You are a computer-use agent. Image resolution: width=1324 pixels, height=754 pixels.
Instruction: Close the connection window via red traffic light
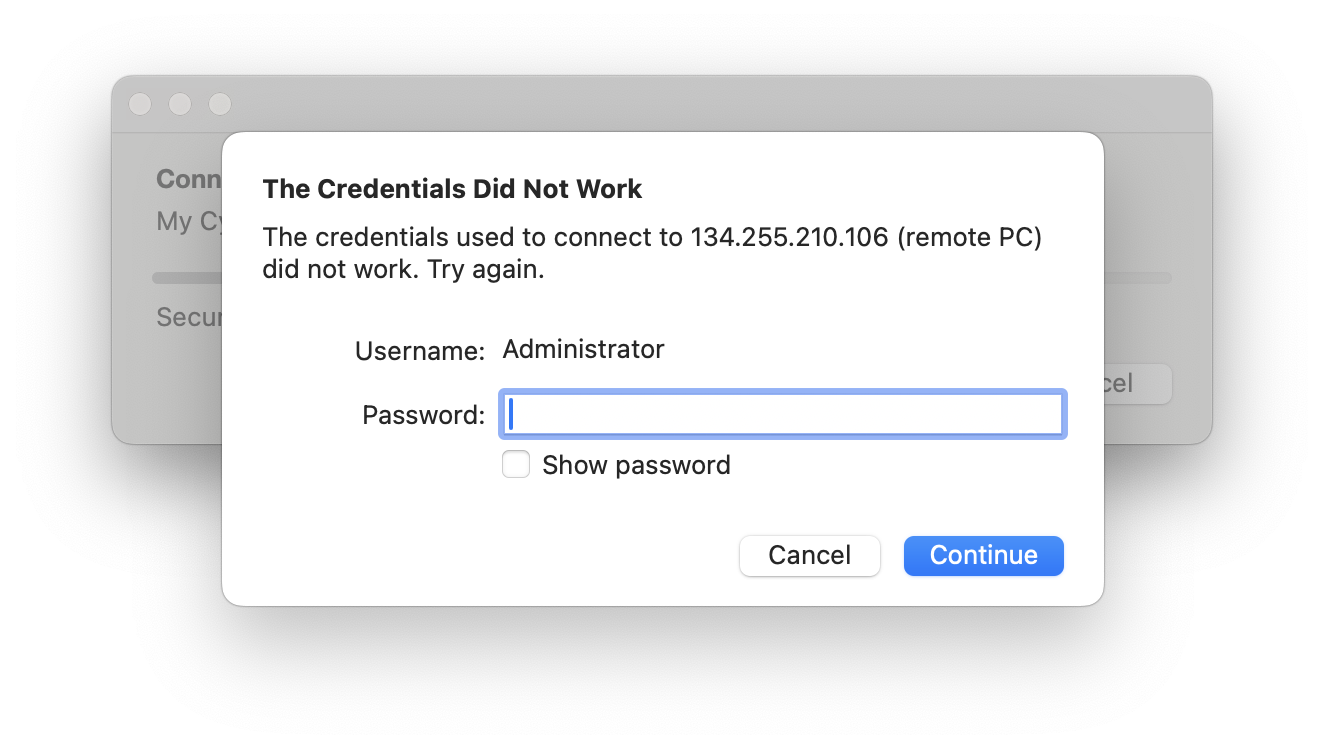pyautogui.click(x=140, y=104)
